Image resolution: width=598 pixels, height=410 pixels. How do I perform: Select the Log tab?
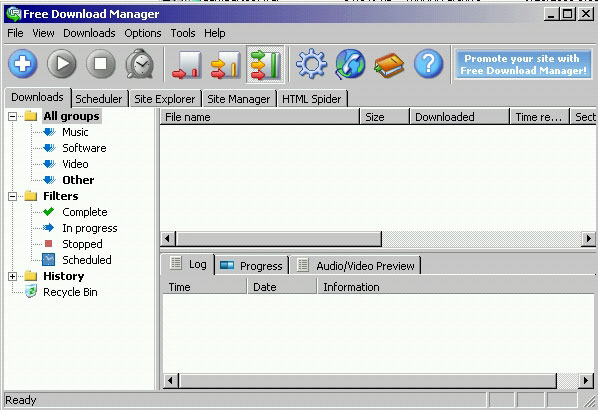point(188,264)
